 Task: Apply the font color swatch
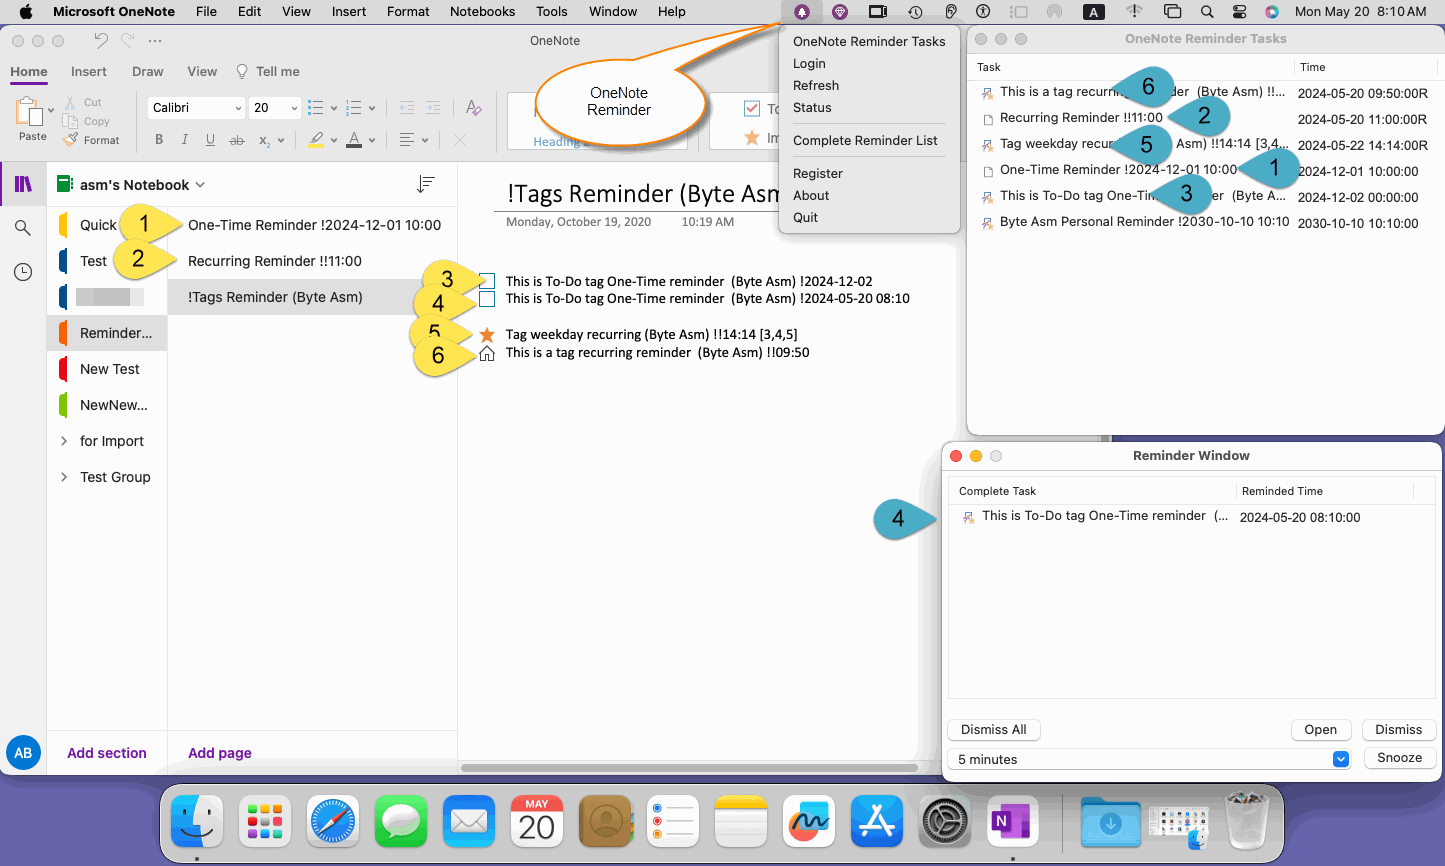point(353,140)
